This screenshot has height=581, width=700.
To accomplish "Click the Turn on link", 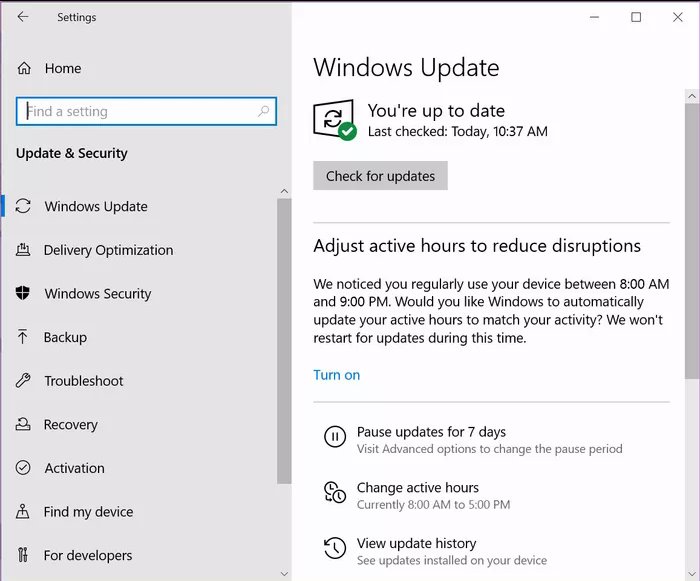I will coord(337,375).
